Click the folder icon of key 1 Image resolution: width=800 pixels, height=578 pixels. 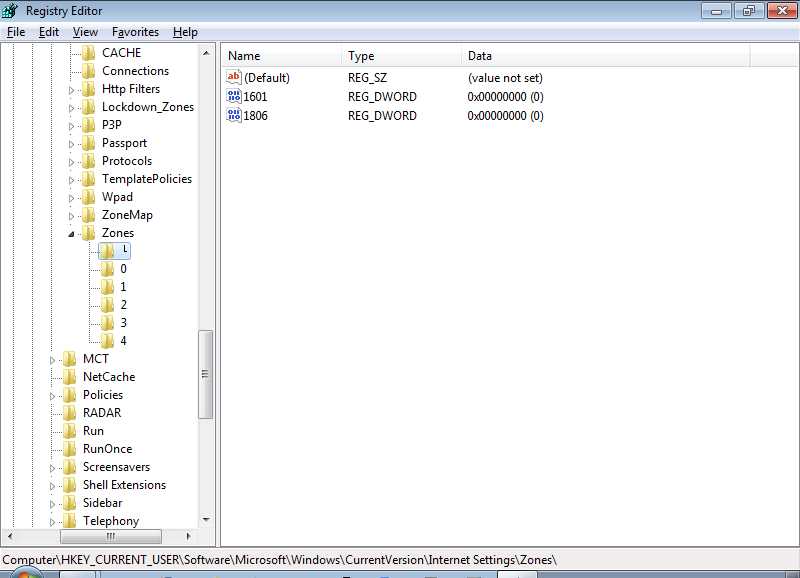click(107, 287)
